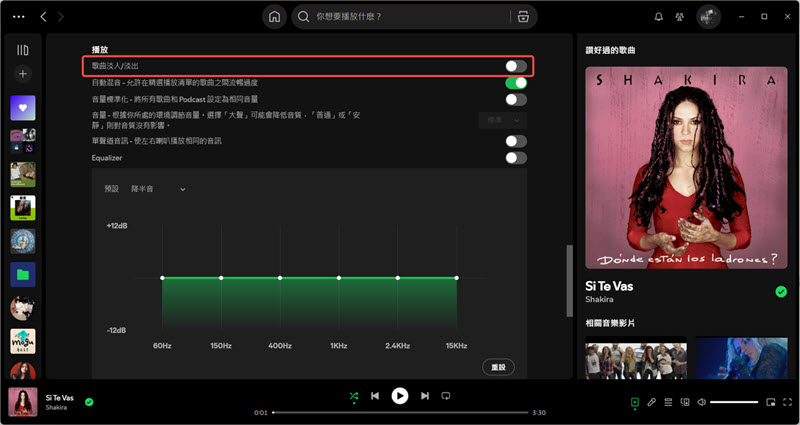Reset the equalizer with 重設 button

point(498,367)
